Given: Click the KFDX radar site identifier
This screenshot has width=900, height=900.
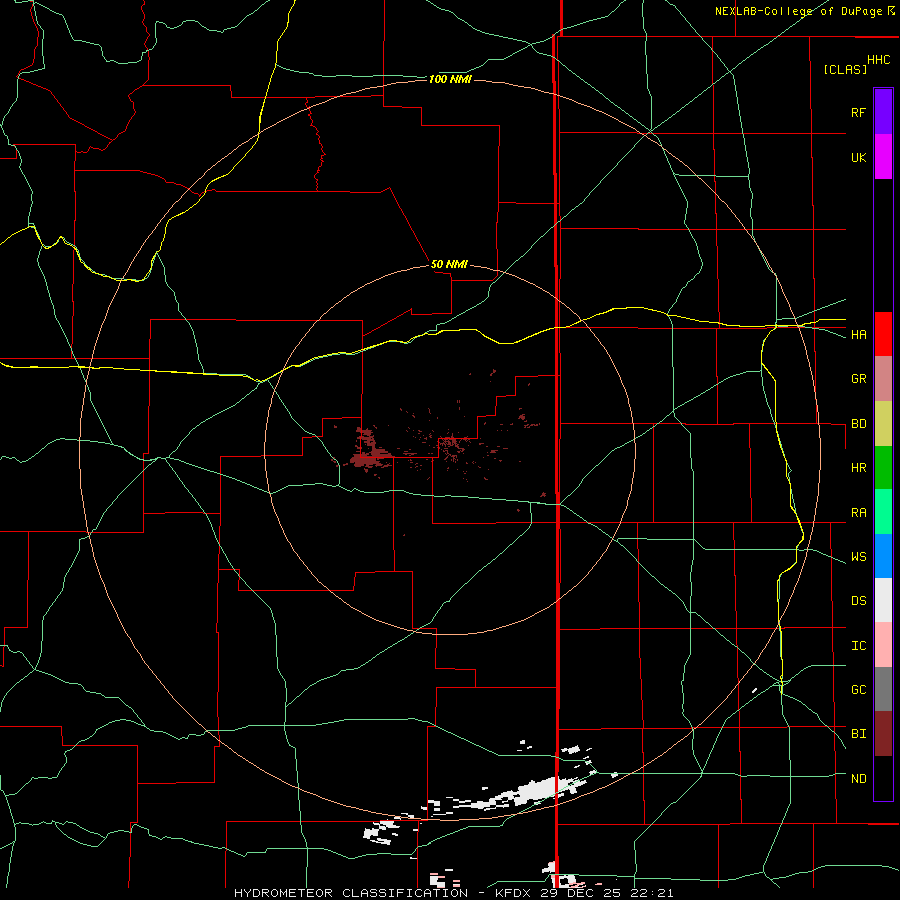Looking at the screenshot, I should [x=511, y=893].
